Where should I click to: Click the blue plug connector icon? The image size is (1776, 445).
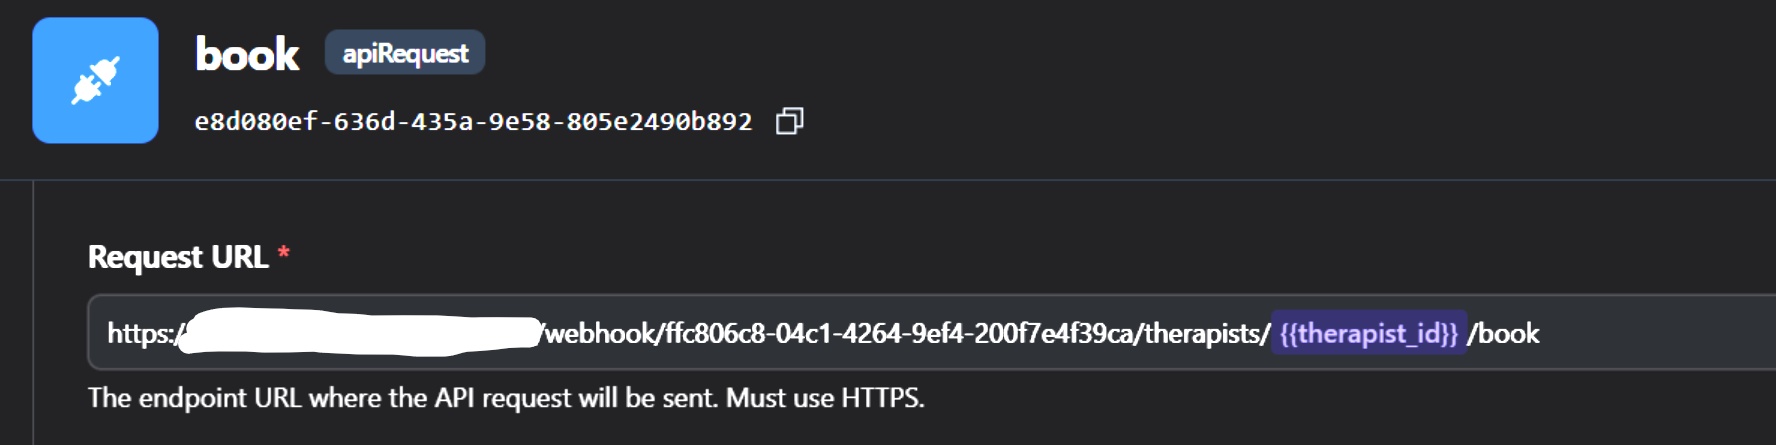click(x=95, y=80)
